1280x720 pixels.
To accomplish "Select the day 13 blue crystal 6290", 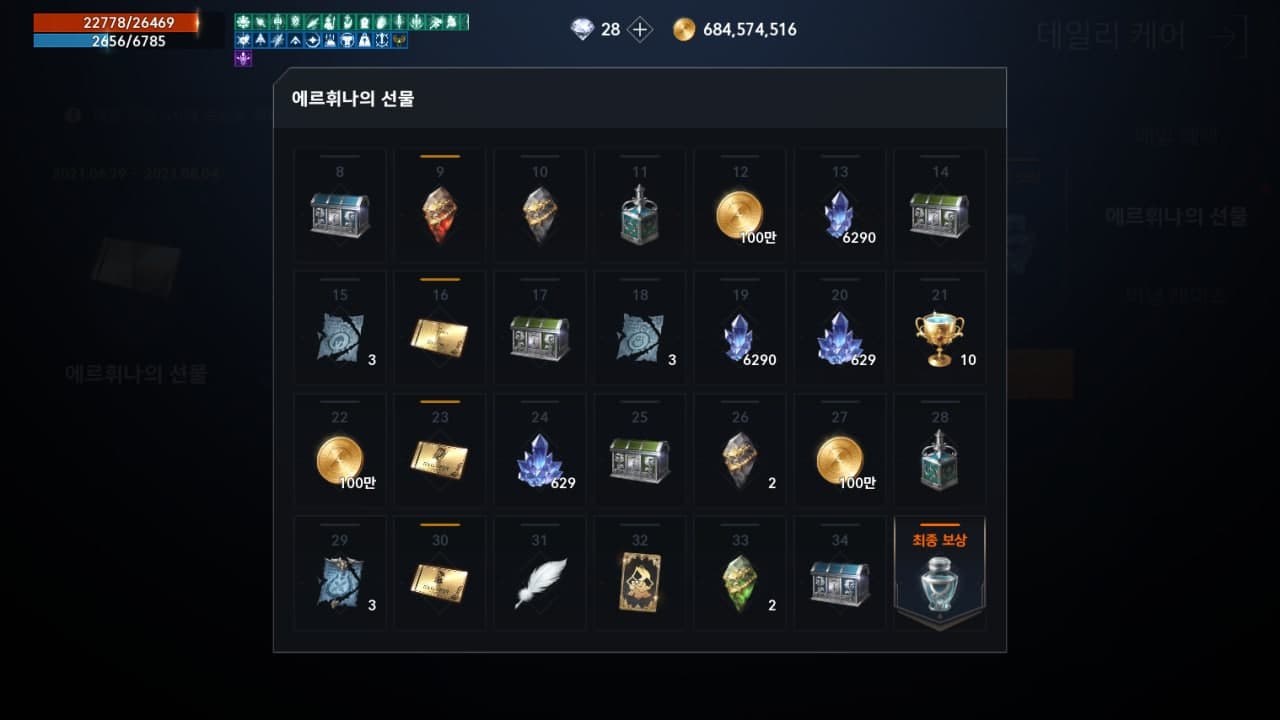I will (x=840, y=205).
